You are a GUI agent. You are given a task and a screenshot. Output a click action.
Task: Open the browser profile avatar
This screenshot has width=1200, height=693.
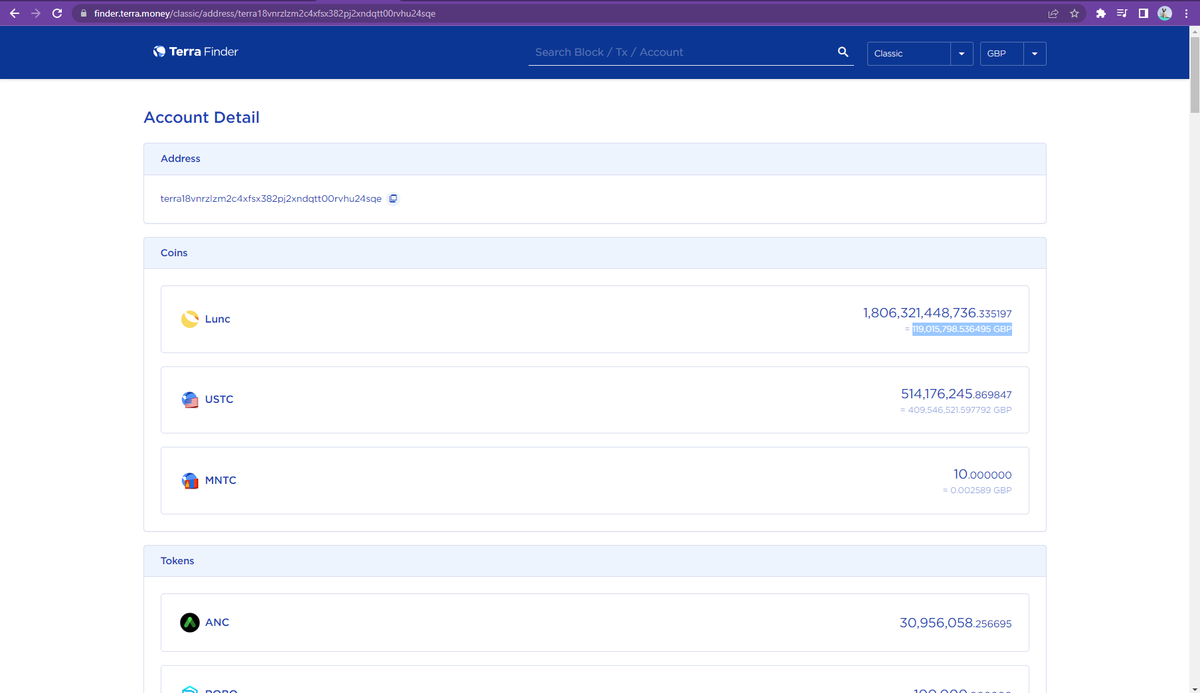point(1164,14)
